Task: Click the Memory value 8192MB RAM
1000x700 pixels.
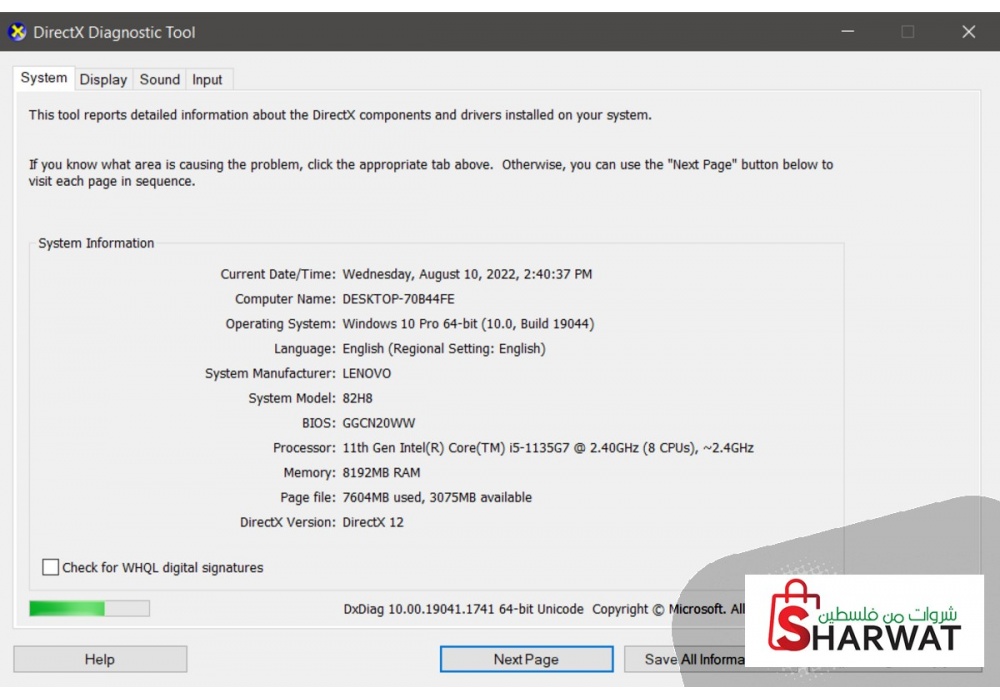Action: 381,473
